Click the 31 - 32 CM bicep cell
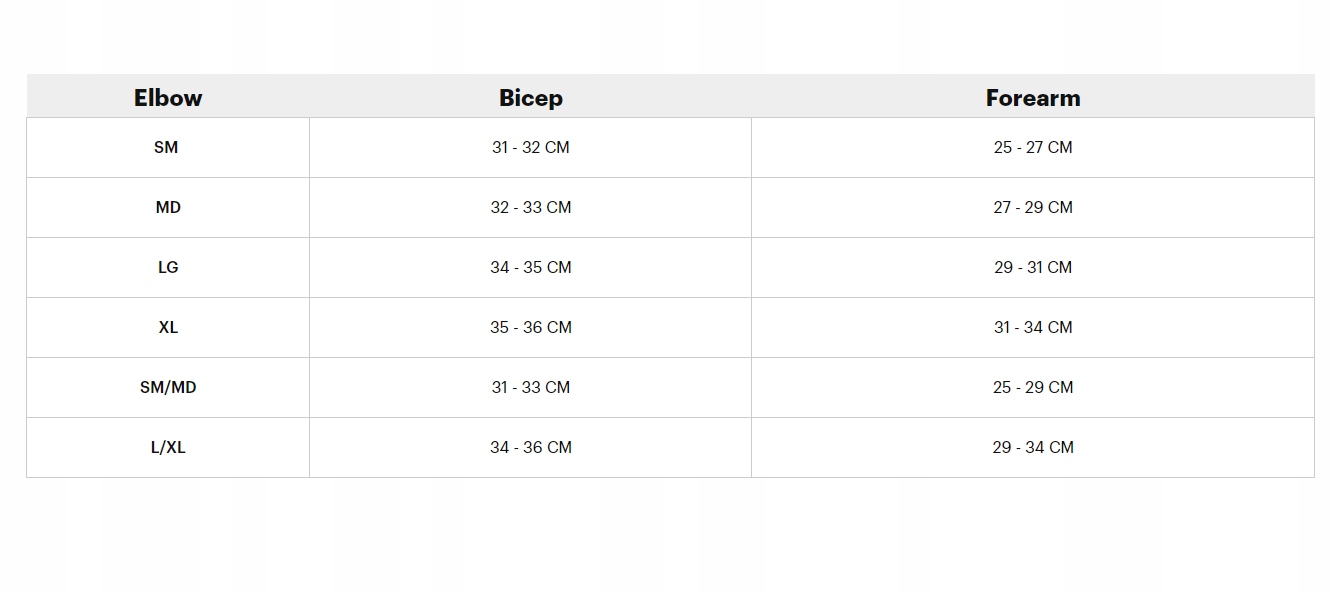This screenshot has height=594, width=1331. [531, 147]
